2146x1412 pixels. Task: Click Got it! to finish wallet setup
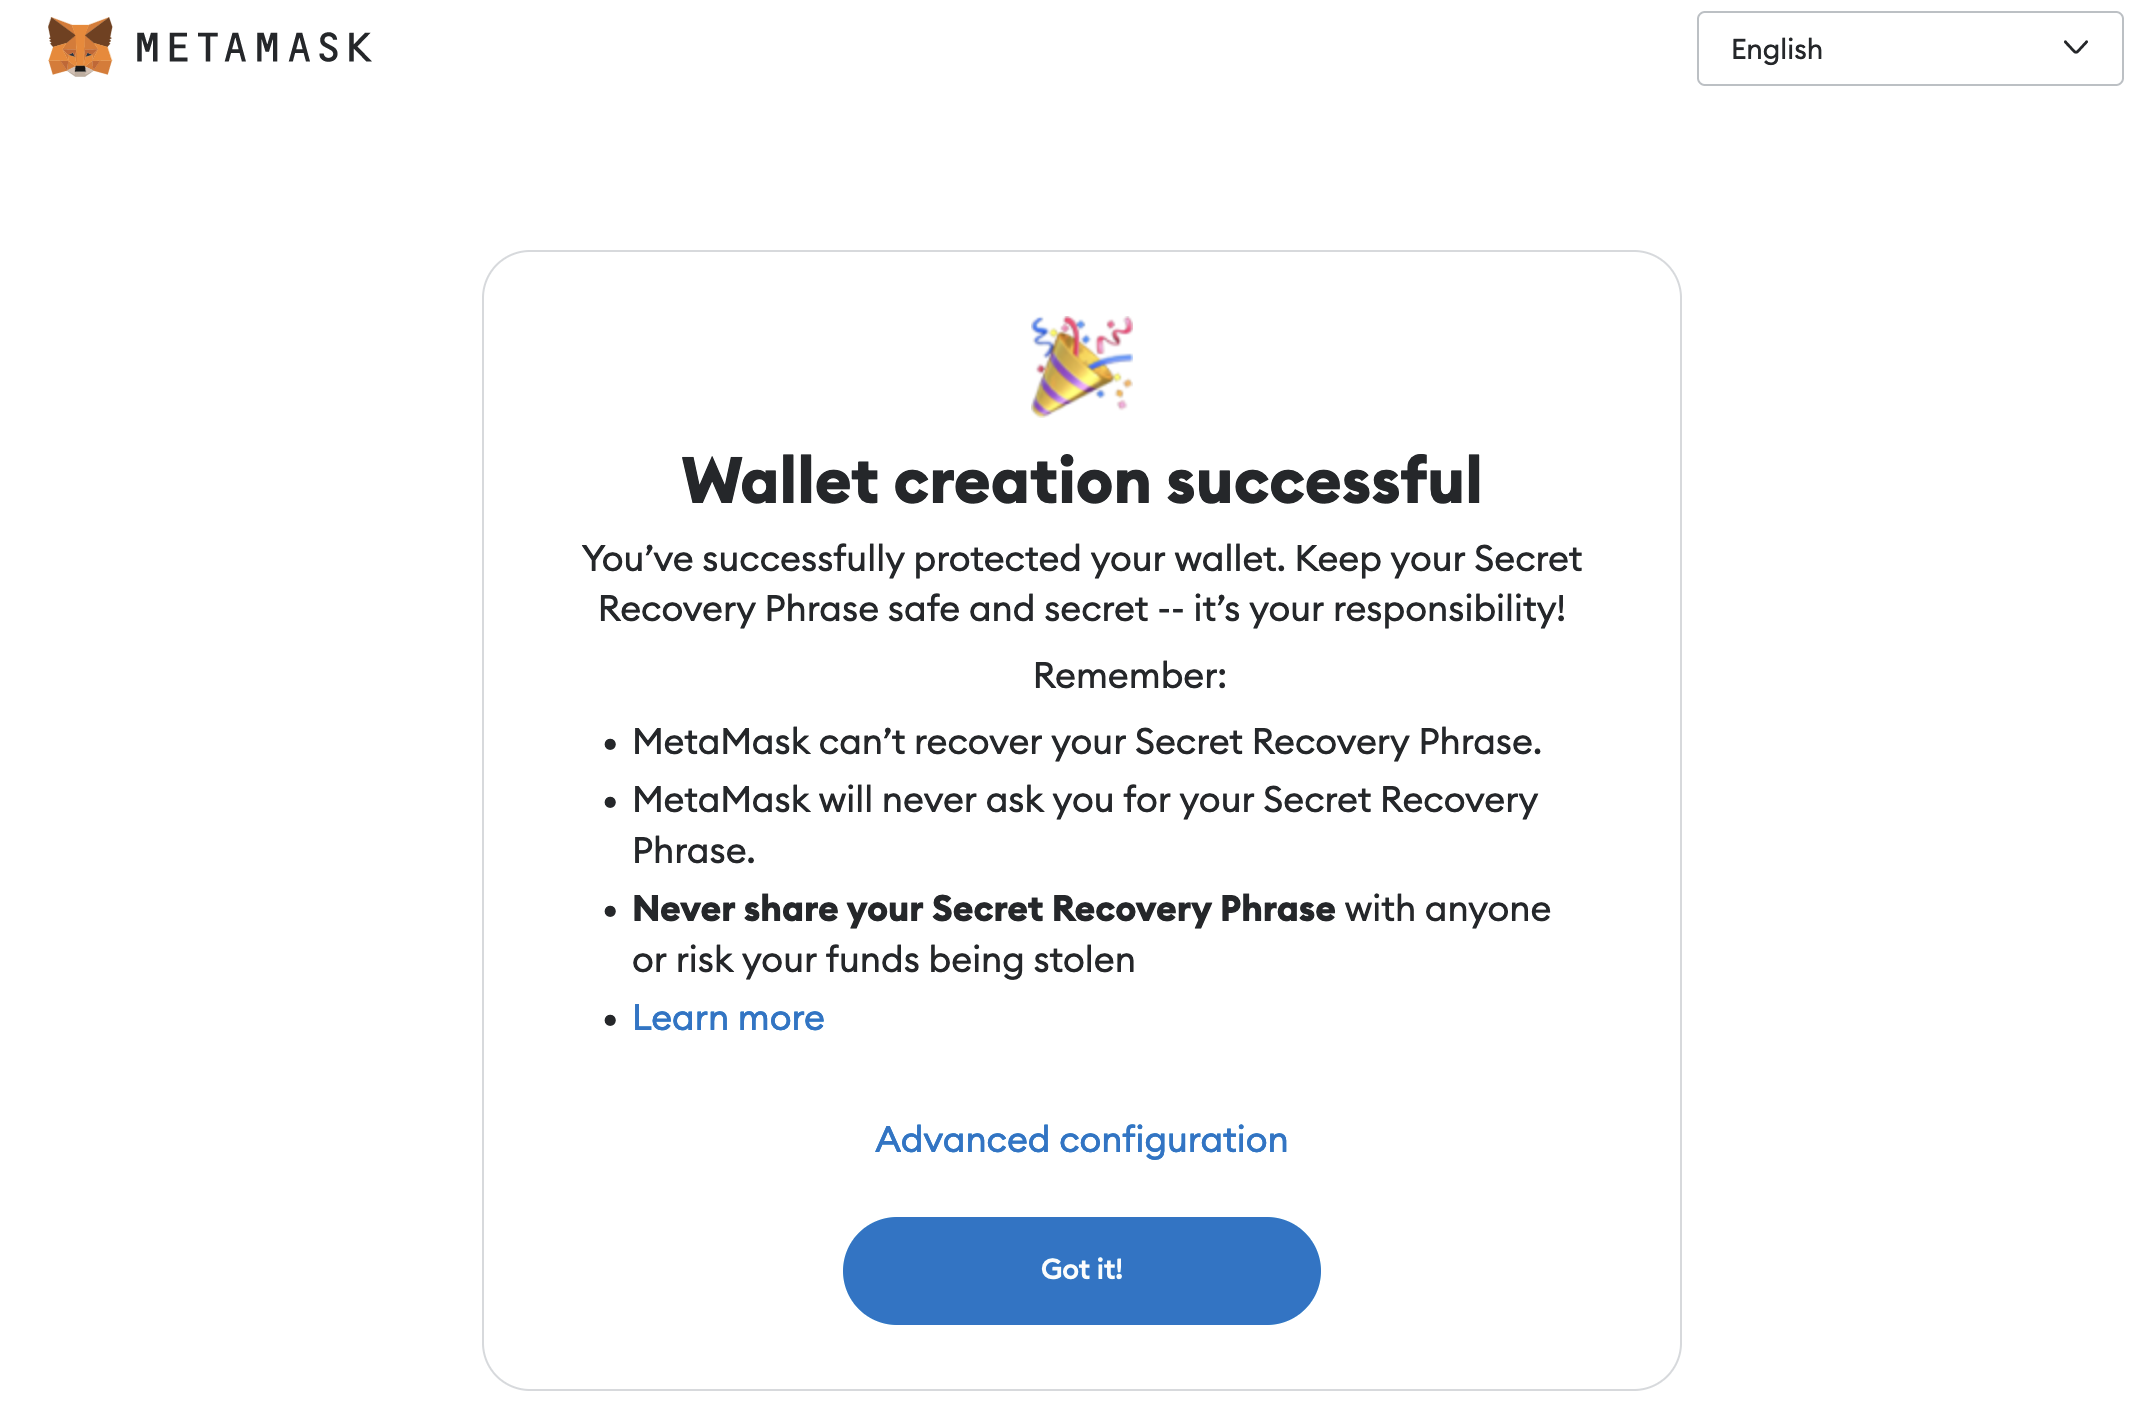pyautogui.click(x=1081, y=1269)
